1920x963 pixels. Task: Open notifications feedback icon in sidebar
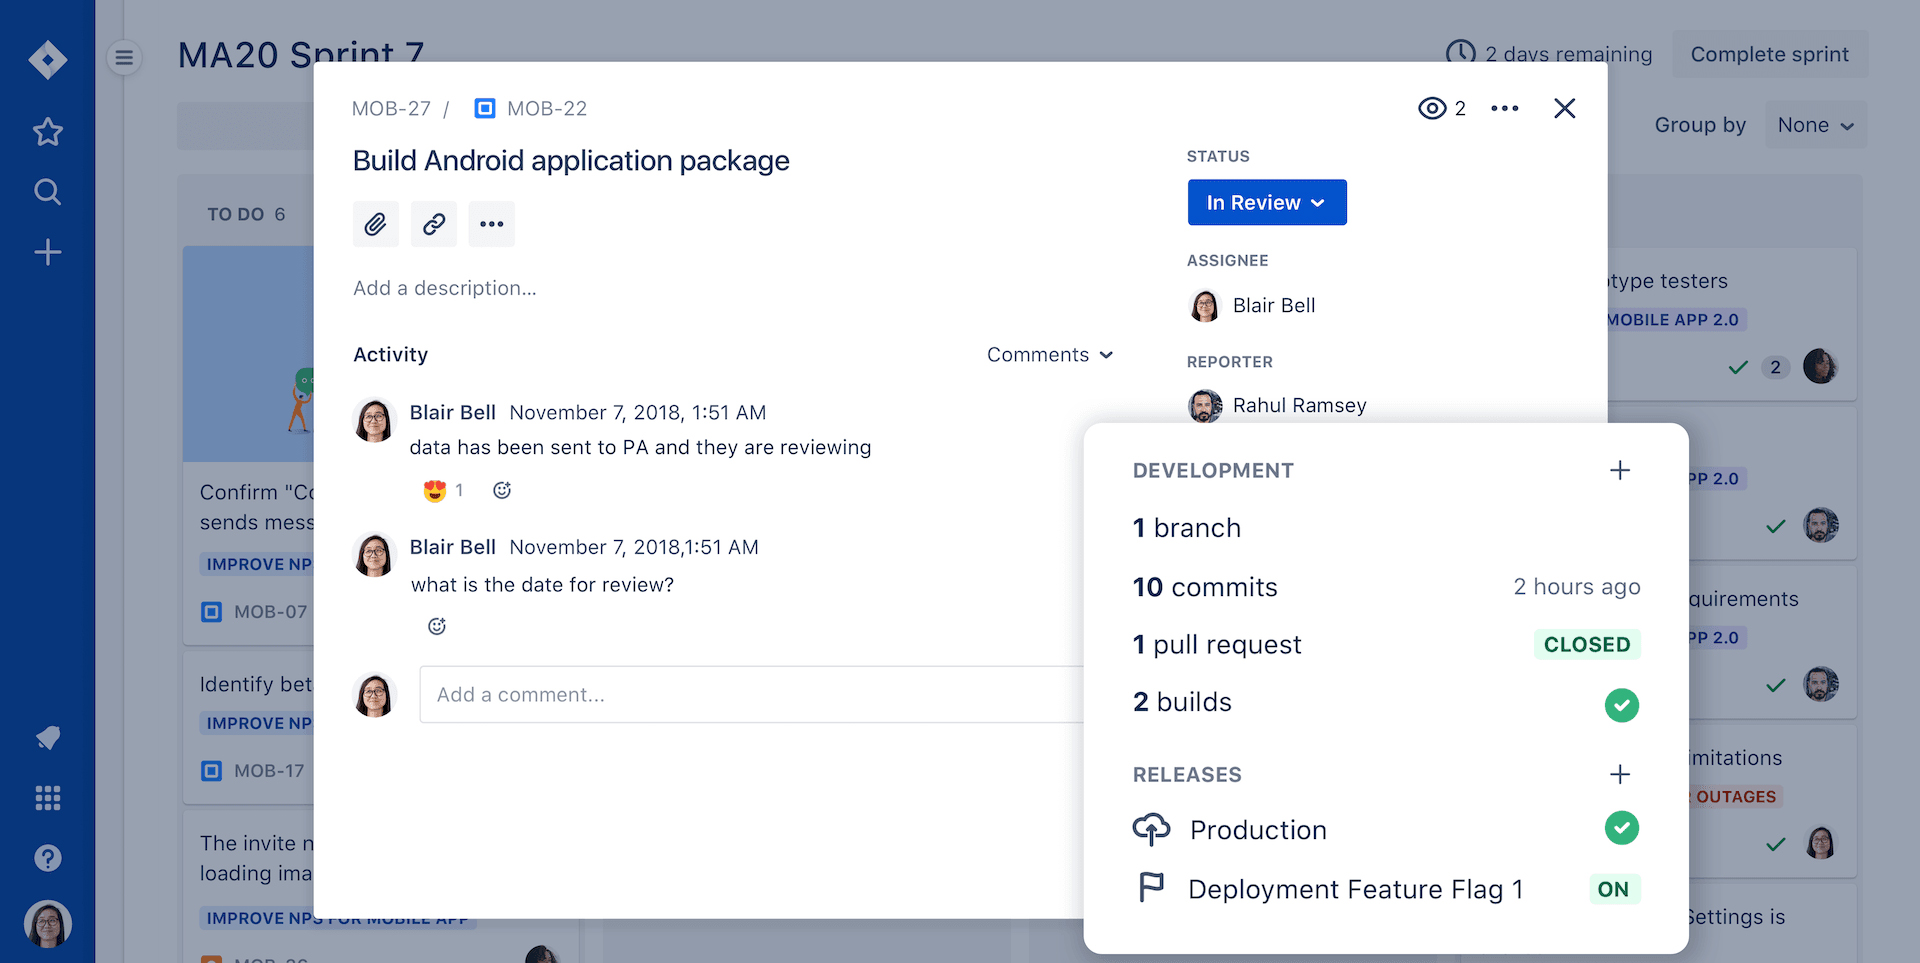click(48, 738)
